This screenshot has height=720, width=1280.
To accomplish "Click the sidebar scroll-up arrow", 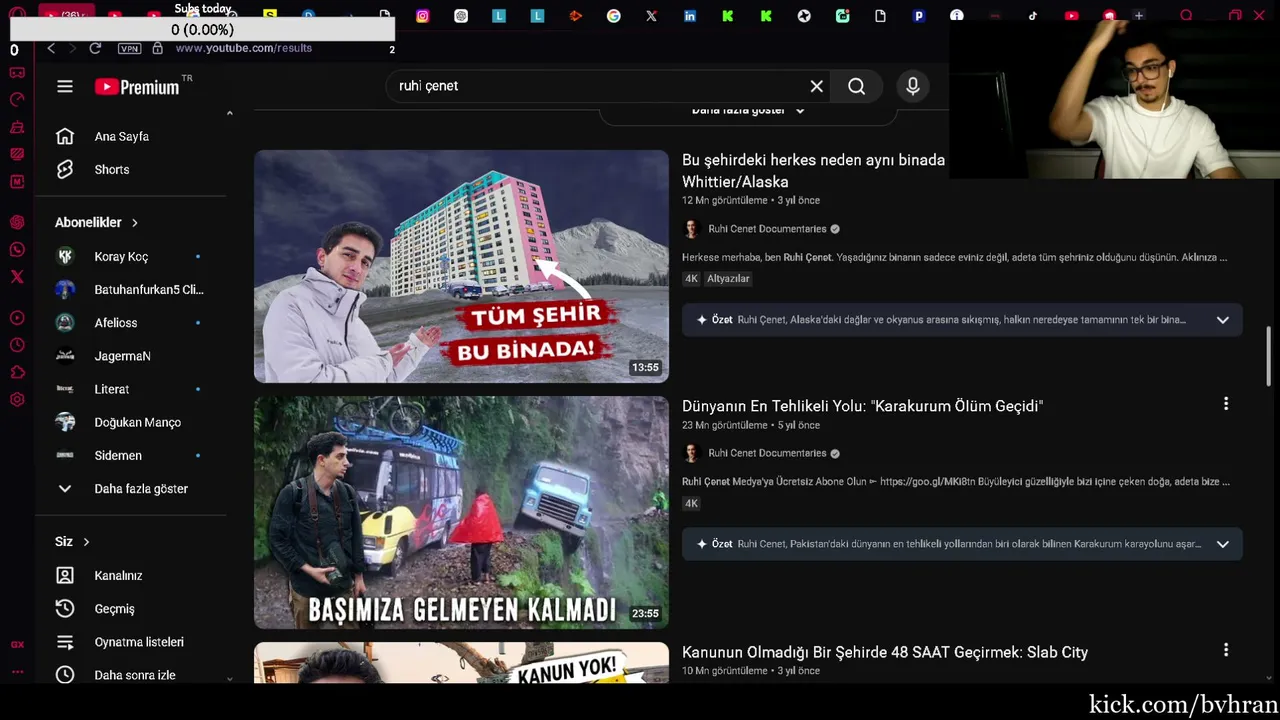I will point(229,113).
